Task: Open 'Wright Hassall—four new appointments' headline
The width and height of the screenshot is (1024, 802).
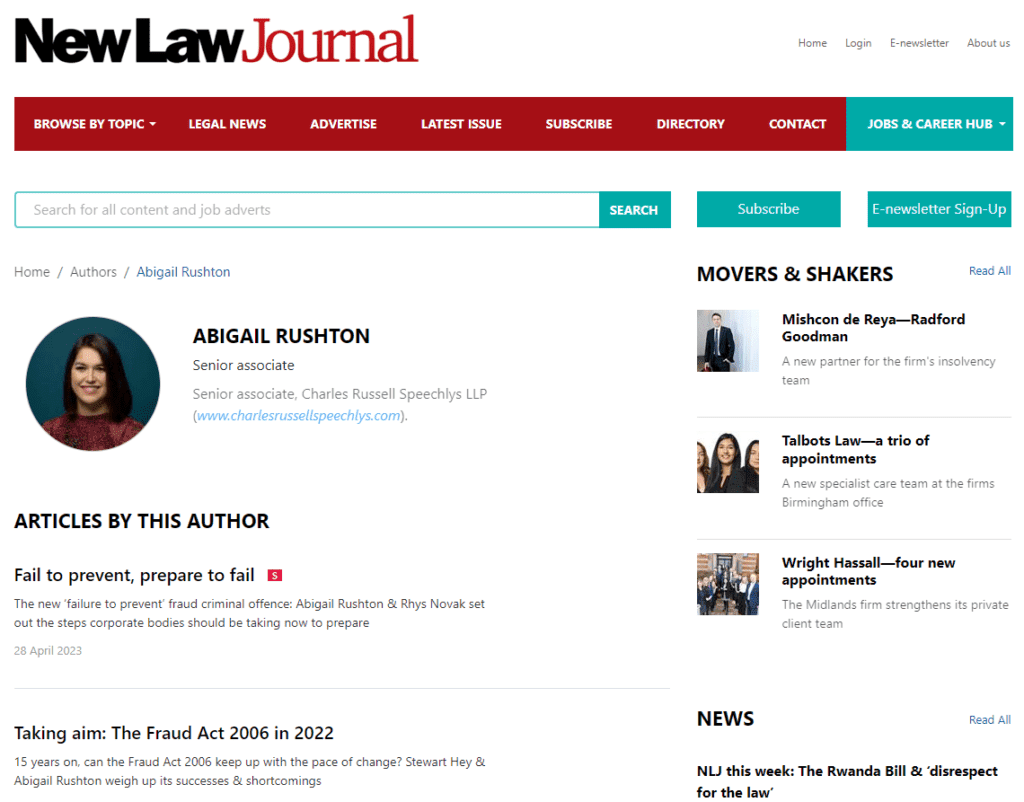Action: 869,571
